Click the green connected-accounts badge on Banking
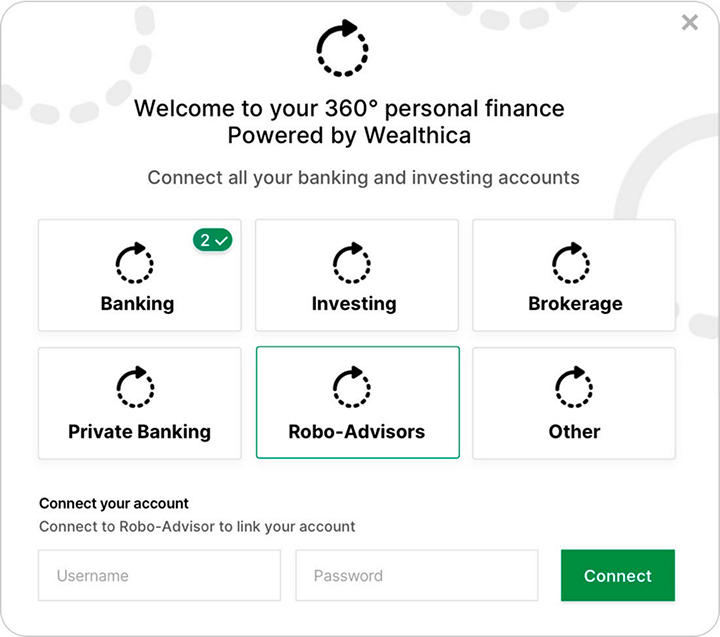The width and height of the screenshot is (720, 637). [x=212, y=240]
